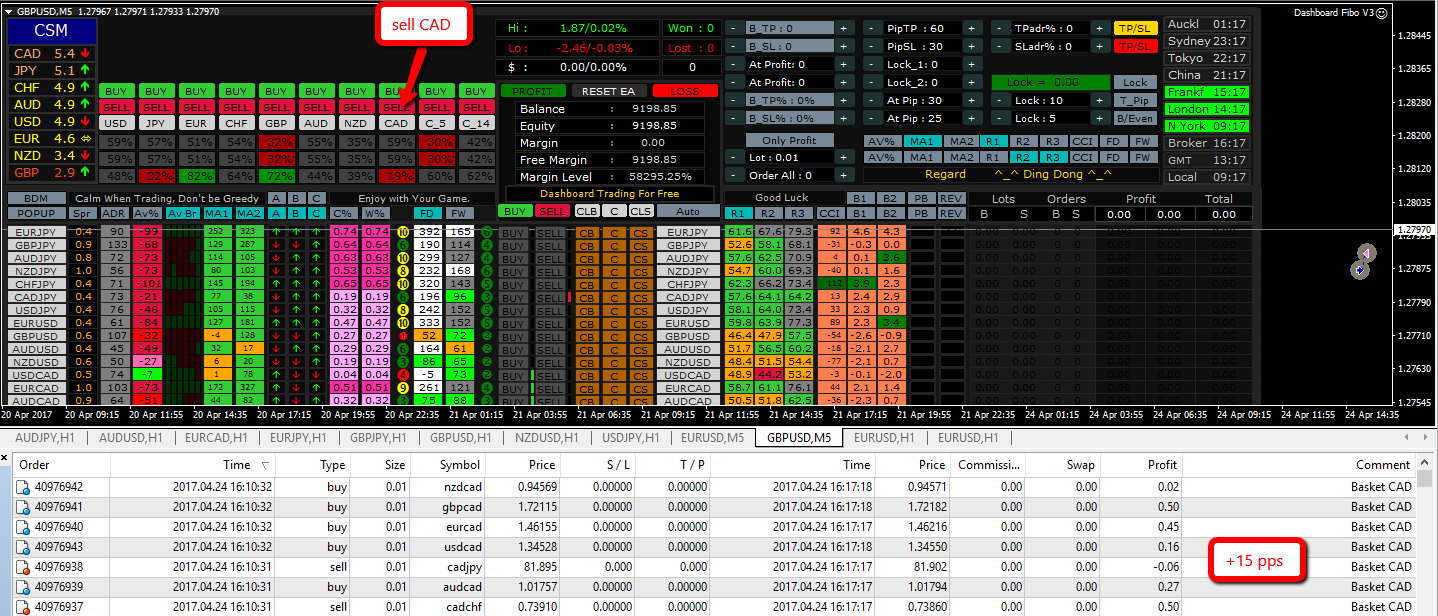Image resolution: width=1438 pixels, height=616 pixels.
Task: Decrease the Lock : 10 value with minus
Action: point(999,100)
